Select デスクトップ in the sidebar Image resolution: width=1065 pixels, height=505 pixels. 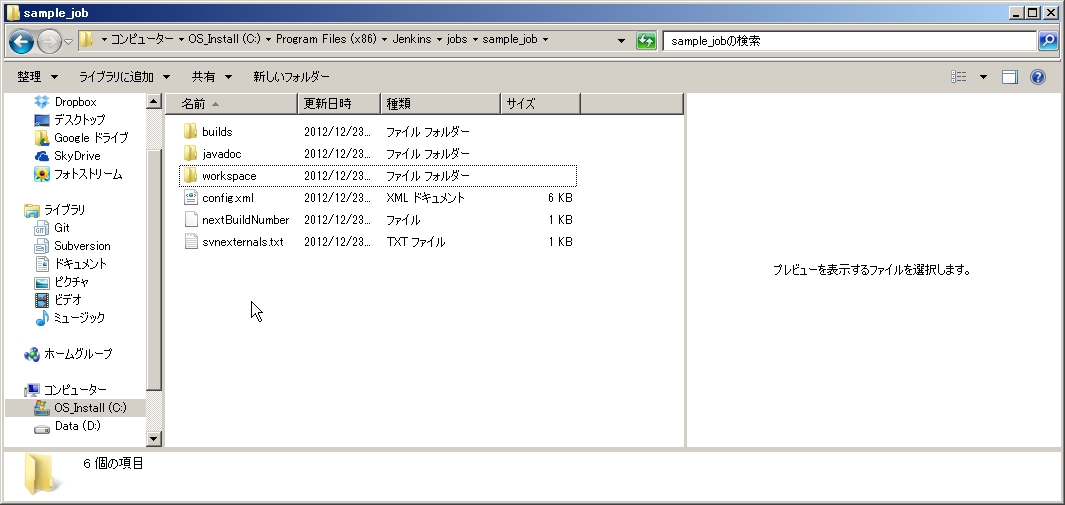point(79,119)
